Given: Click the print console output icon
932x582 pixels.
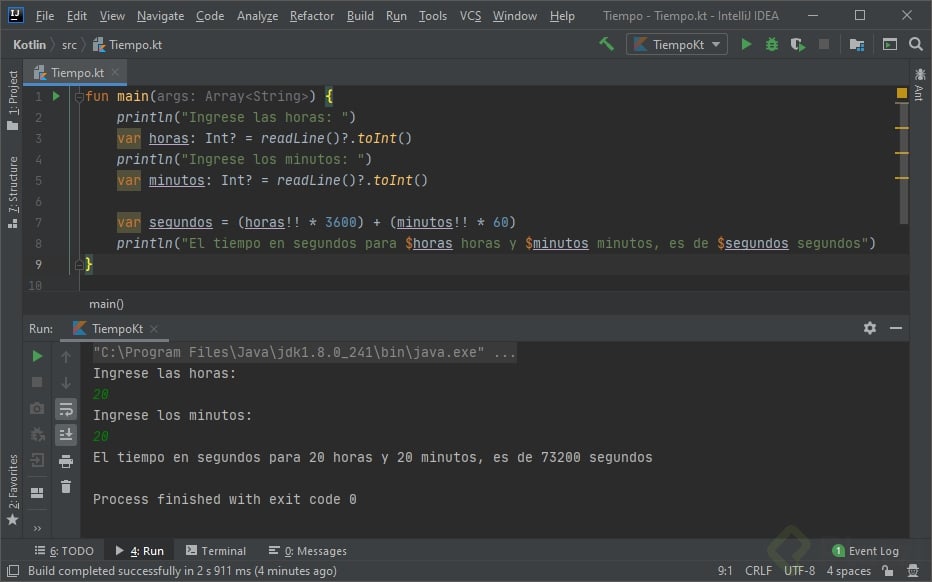Looking at the screenshot, I should tap(66, 461).
